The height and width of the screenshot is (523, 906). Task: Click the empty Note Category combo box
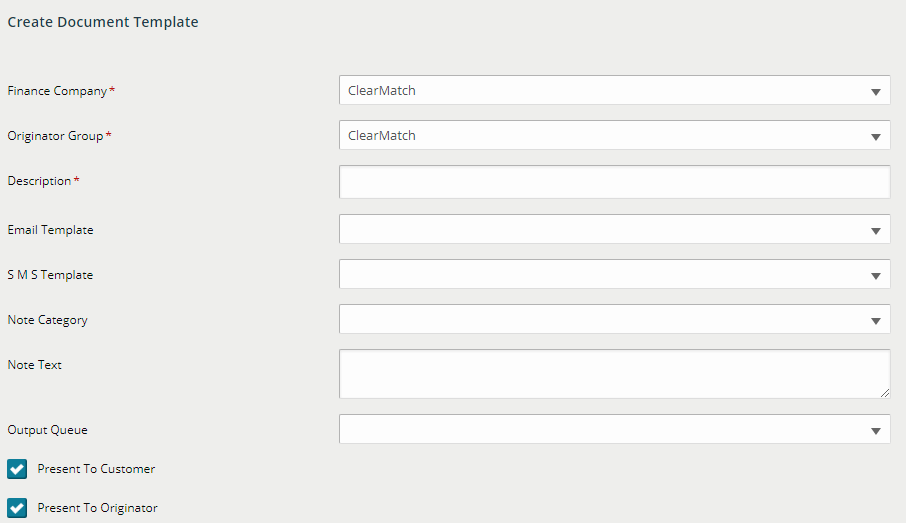(x=614, y=320)
